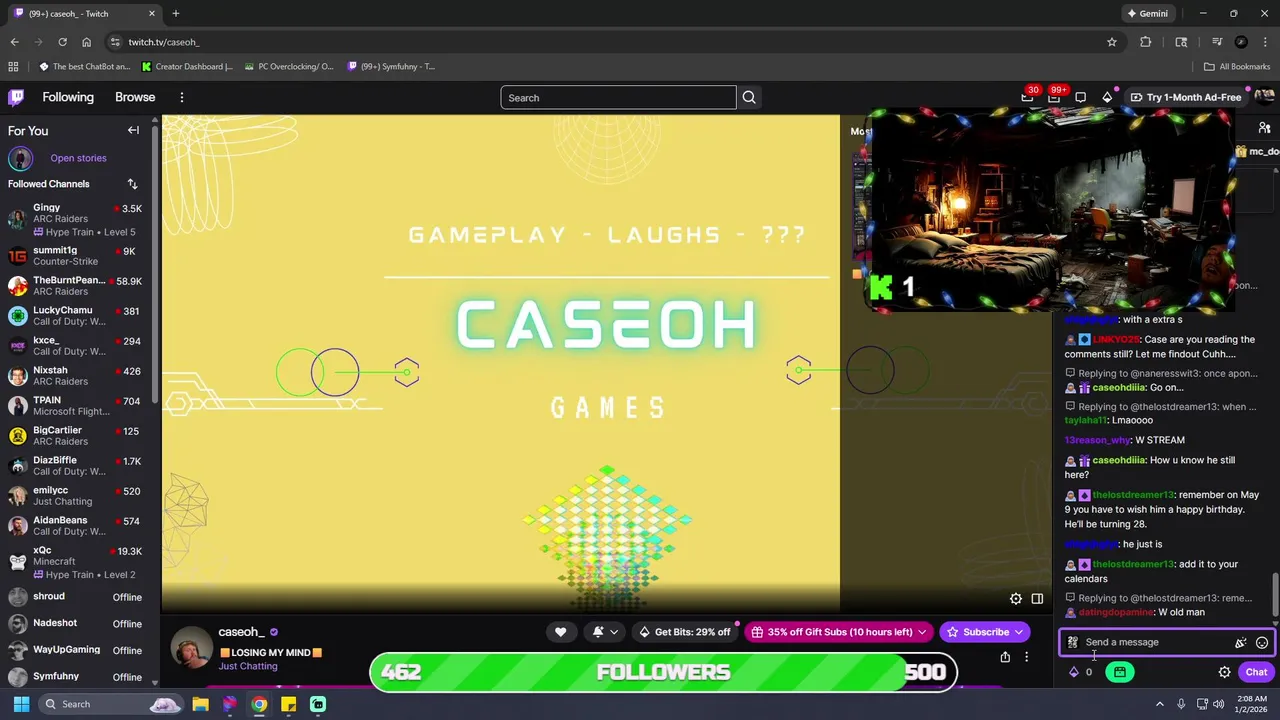
Task: Go back in Chrome
Action: (x=14, y=42)
